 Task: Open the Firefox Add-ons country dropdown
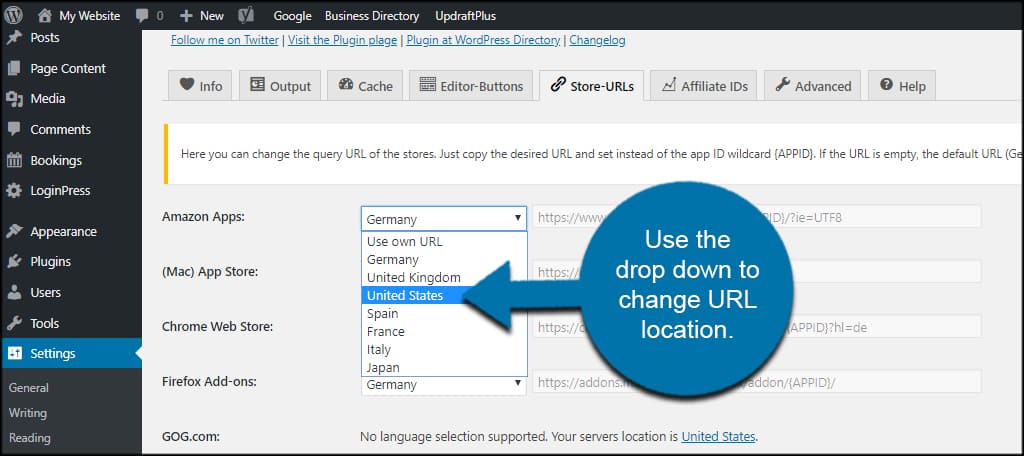[x=443, y=385]
